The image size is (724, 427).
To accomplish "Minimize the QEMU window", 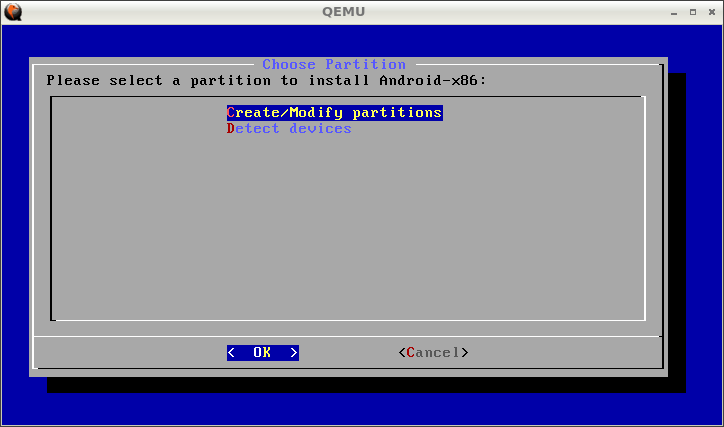I will click(674, 12).
